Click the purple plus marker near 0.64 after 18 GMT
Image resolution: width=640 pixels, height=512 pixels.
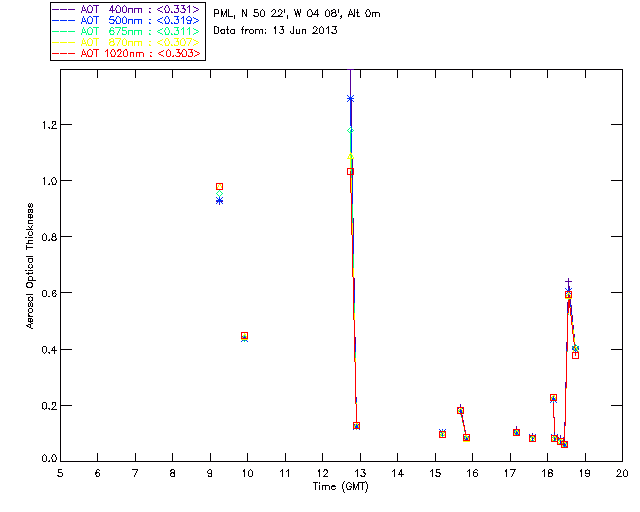tap(568, 282)
